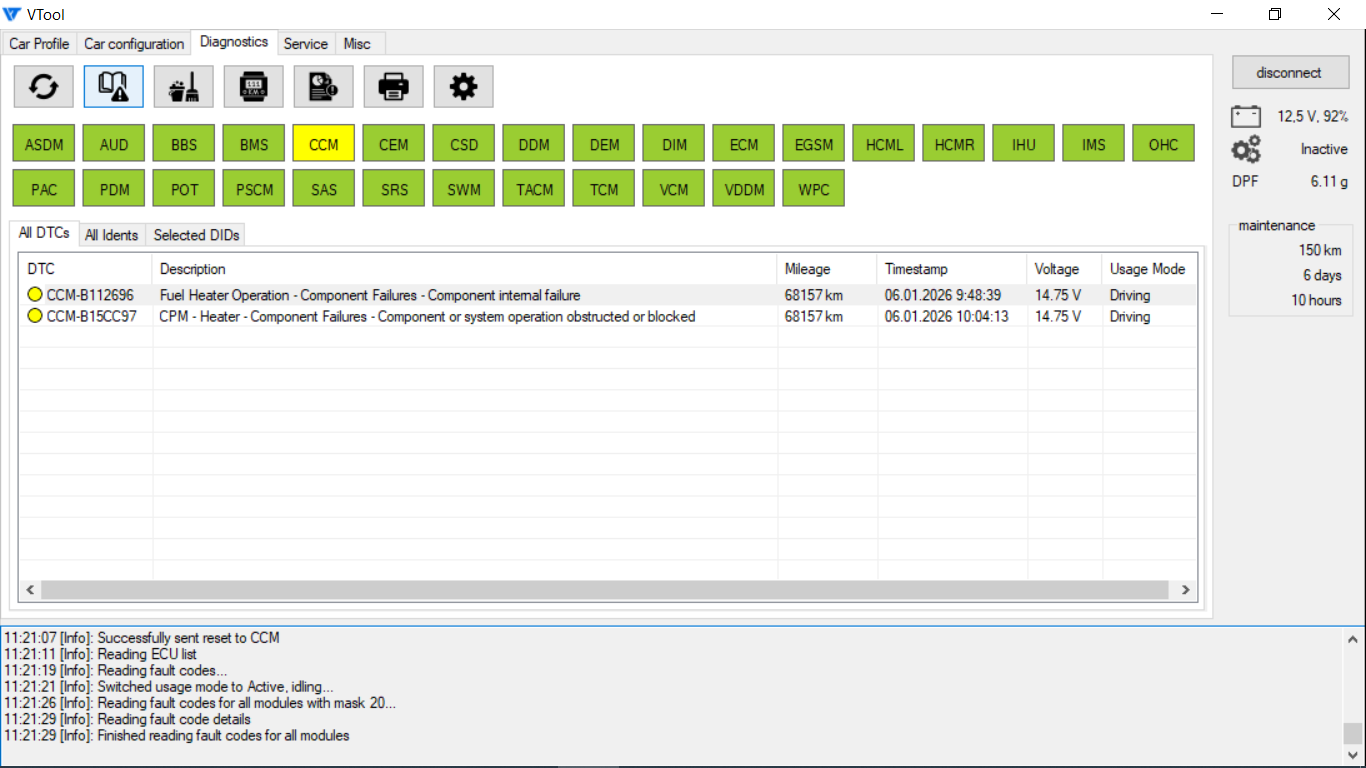Select the ECM module button
This screenshot has width=1366, height=768.
(743, 144)
